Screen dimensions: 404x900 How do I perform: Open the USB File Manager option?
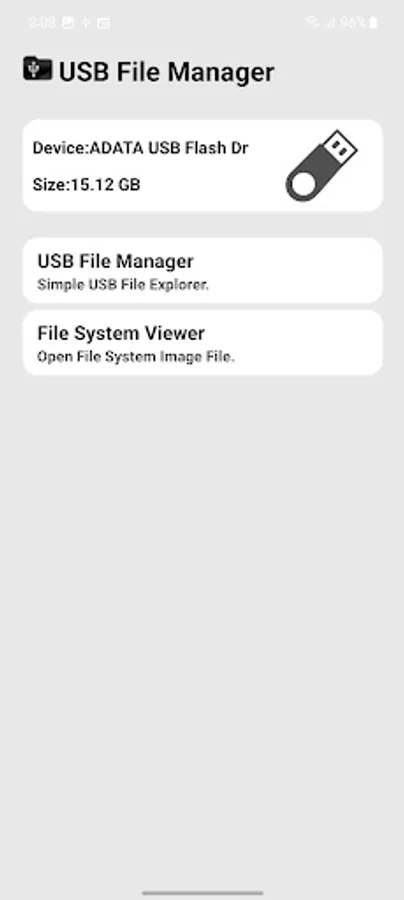tap(202, 270)
